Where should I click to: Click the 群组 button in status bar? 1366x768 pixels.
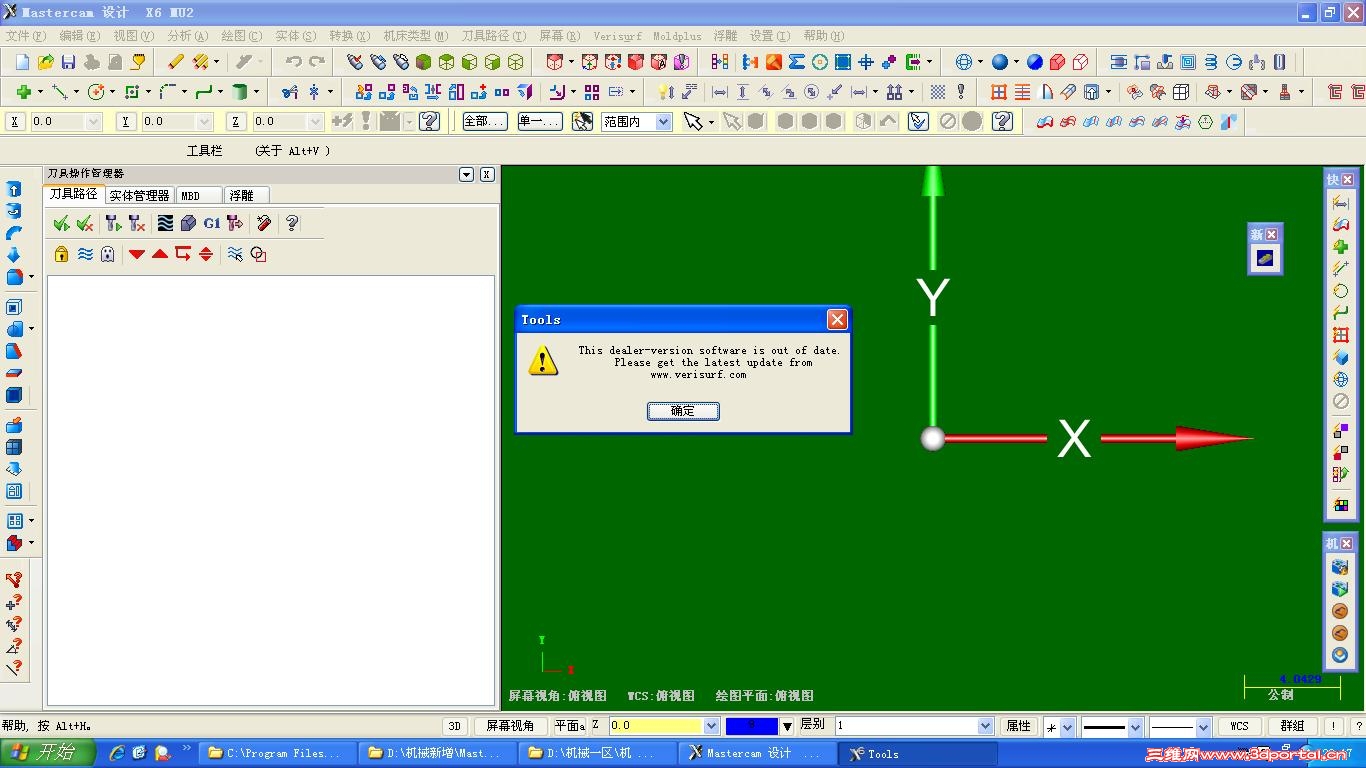pyautogui.click(x=1292, y=727)
